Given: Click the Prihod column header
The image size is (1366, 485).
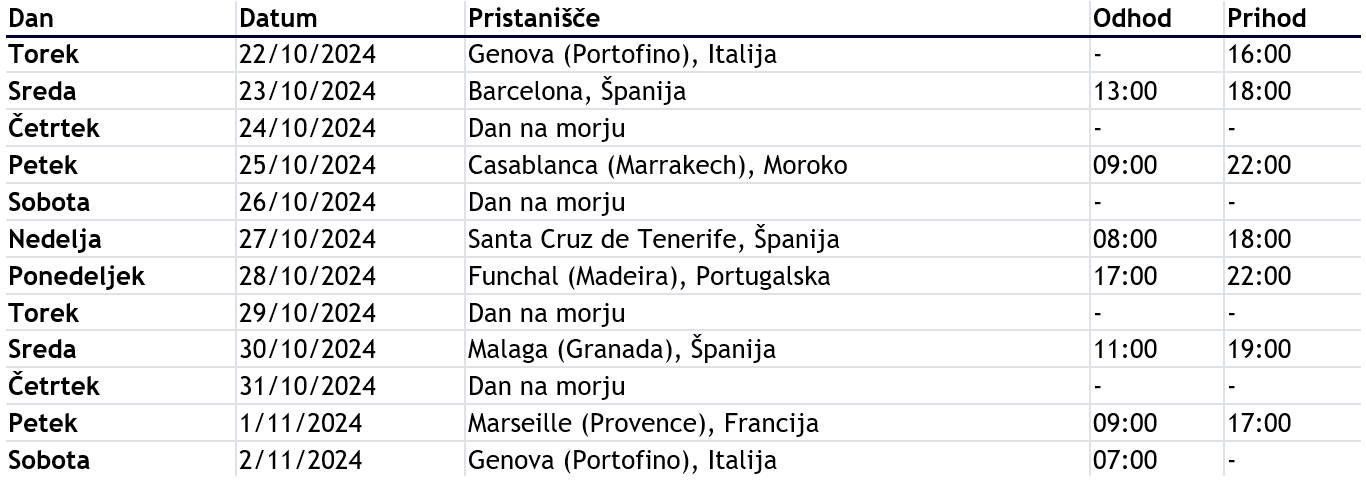Looking at the screenshot, I should point(1267,18).
